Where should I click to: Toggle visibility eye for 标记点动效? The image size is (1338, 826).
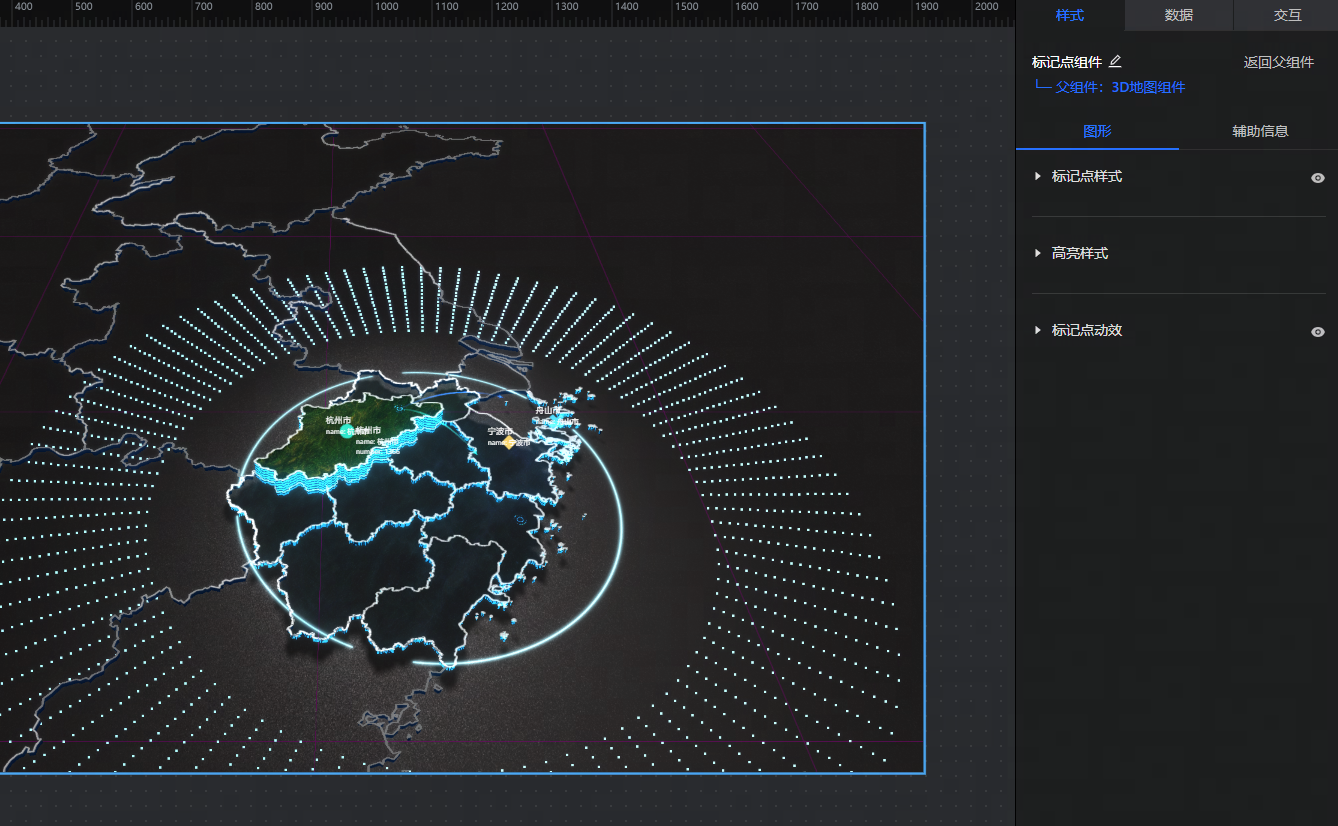[1317, 332]
